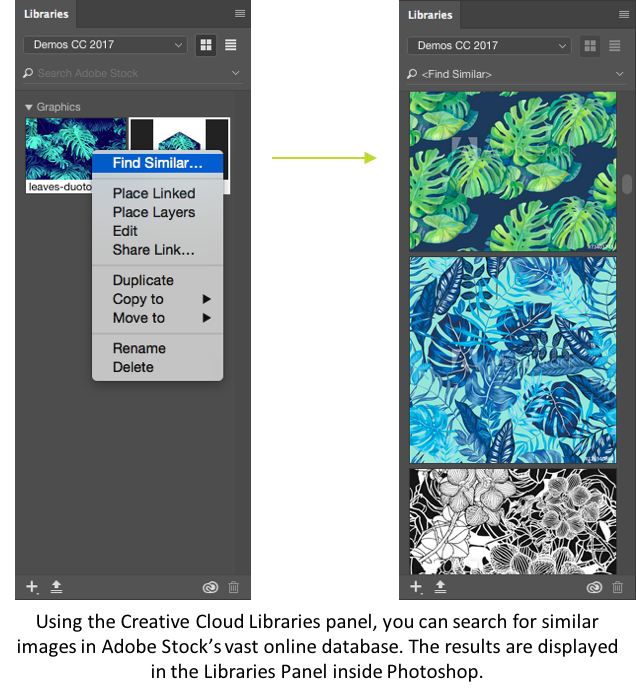The width and height of the screenshot is (636, 697).
Task: Choose Place Layers from context menu
Action: click(157, 212)
